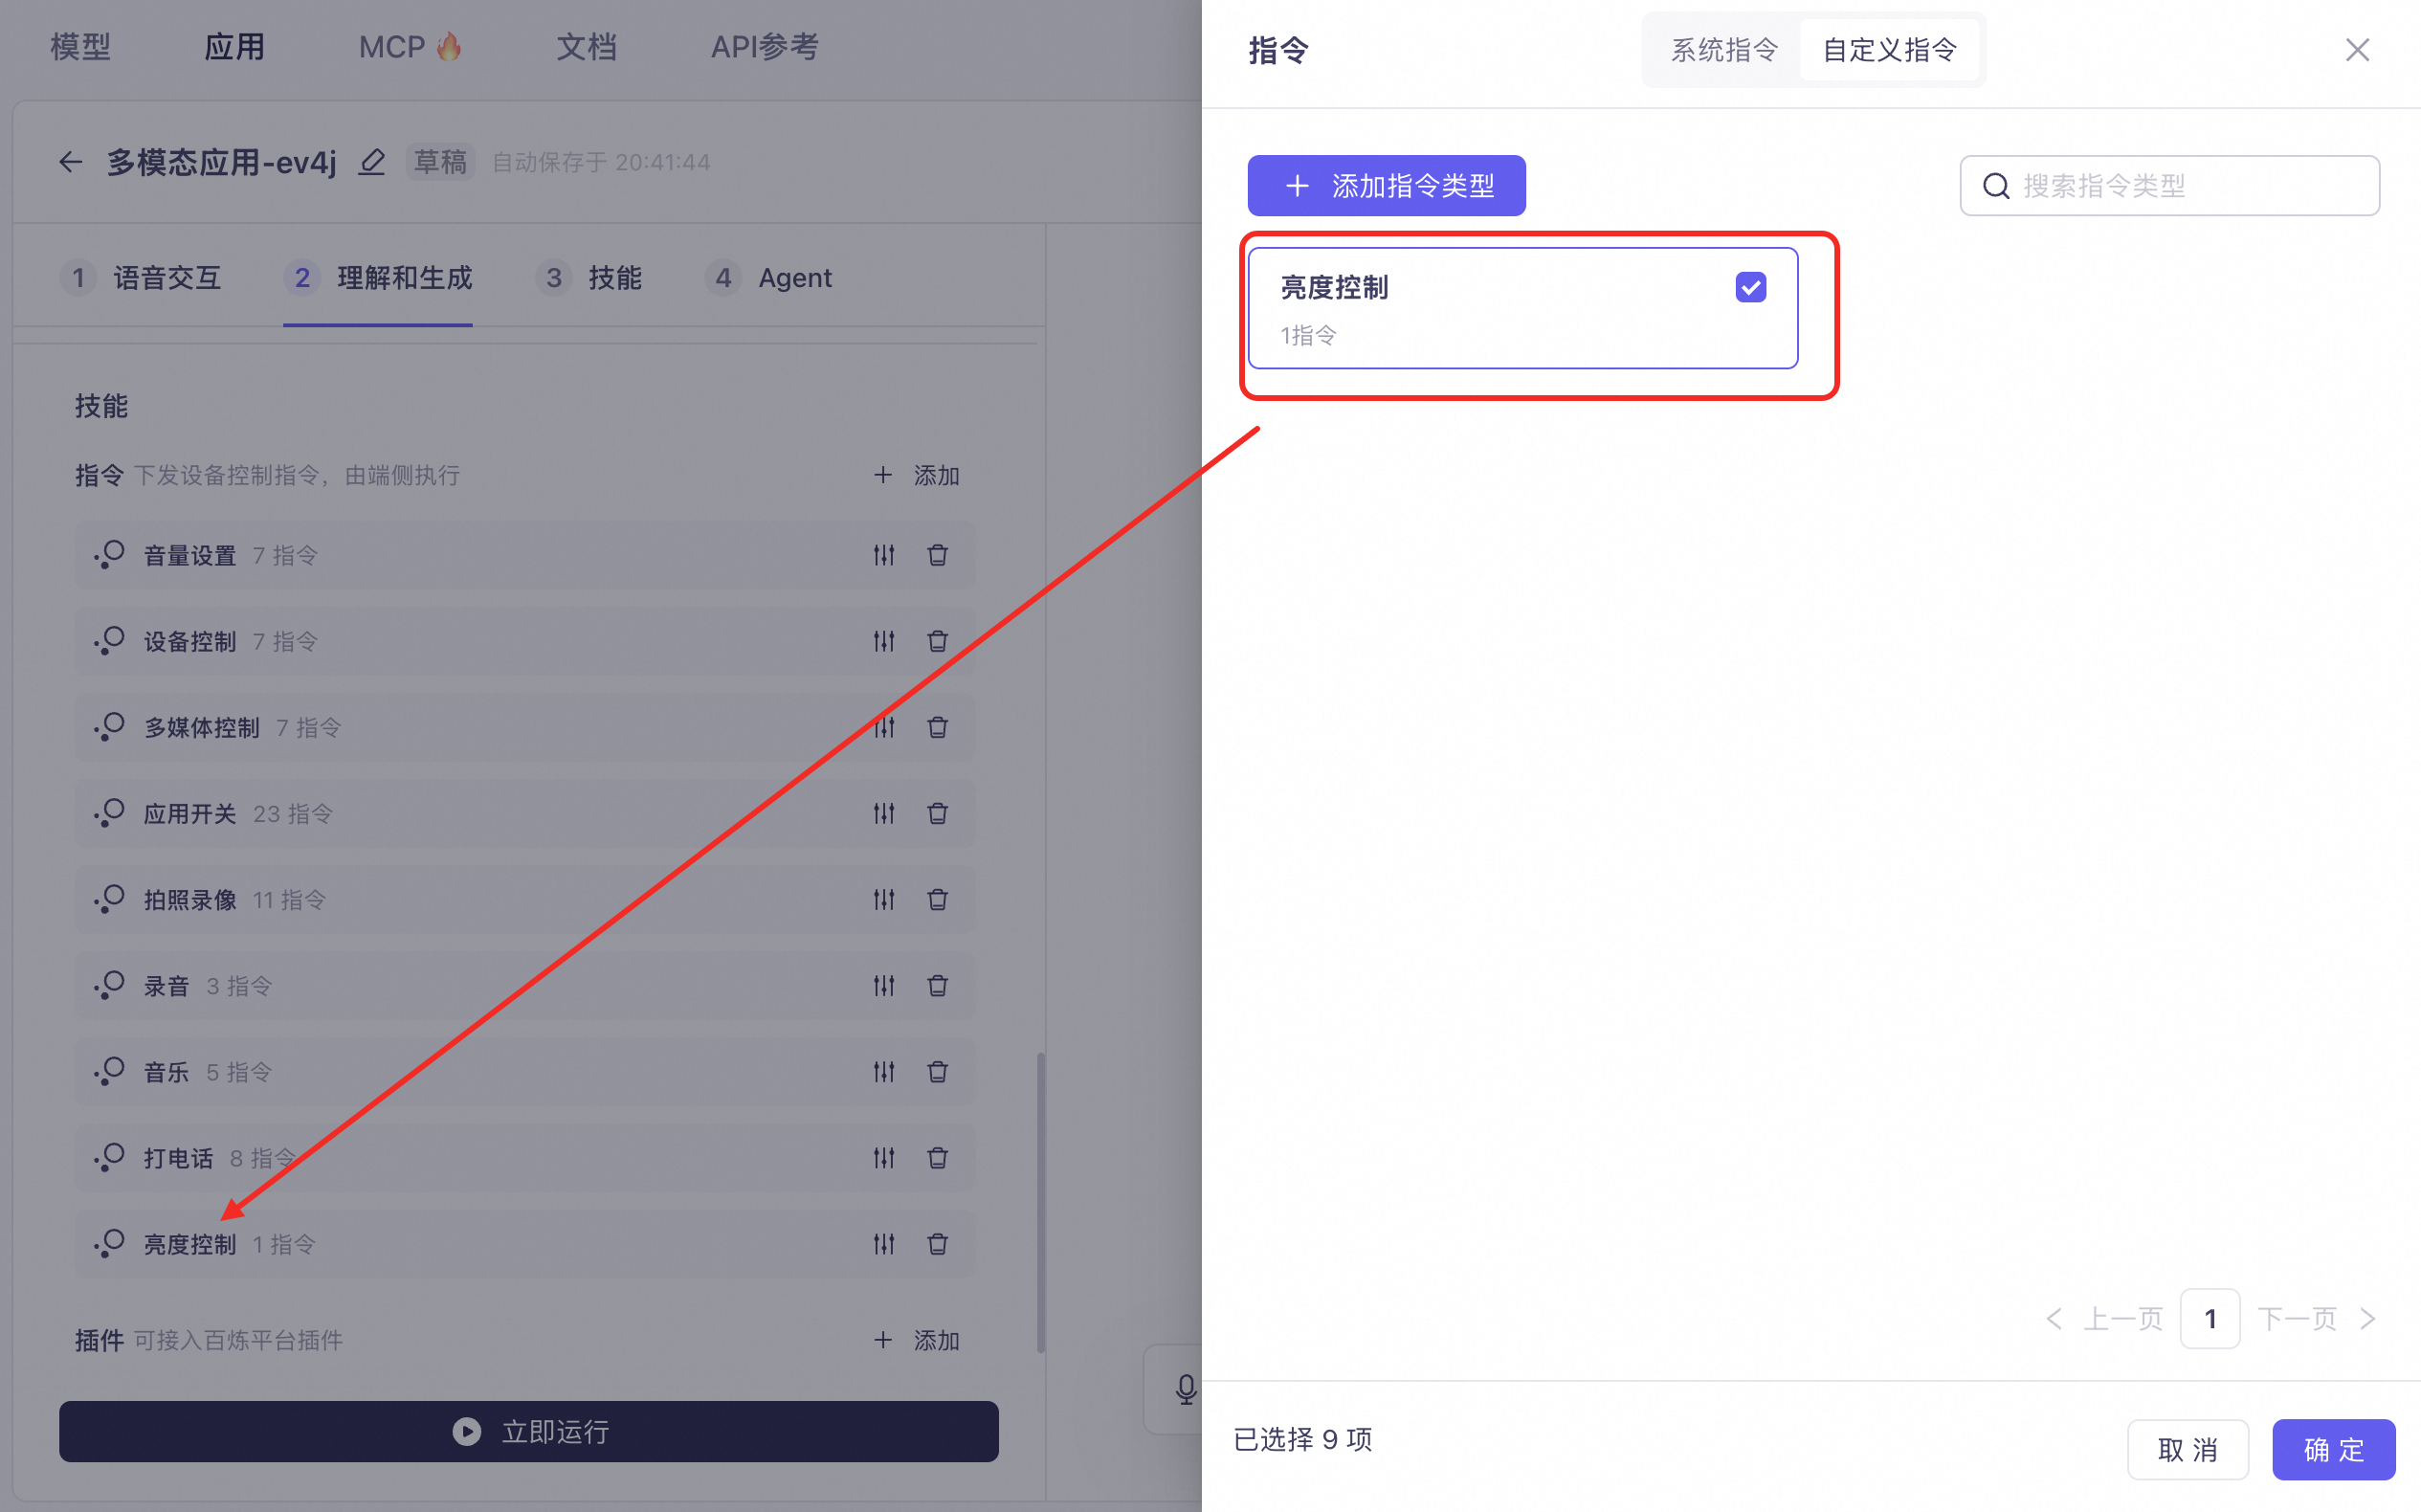Delete the 设备控制 command row
This screenshot has height=1512, width=2421.
(x=937, y=641)
